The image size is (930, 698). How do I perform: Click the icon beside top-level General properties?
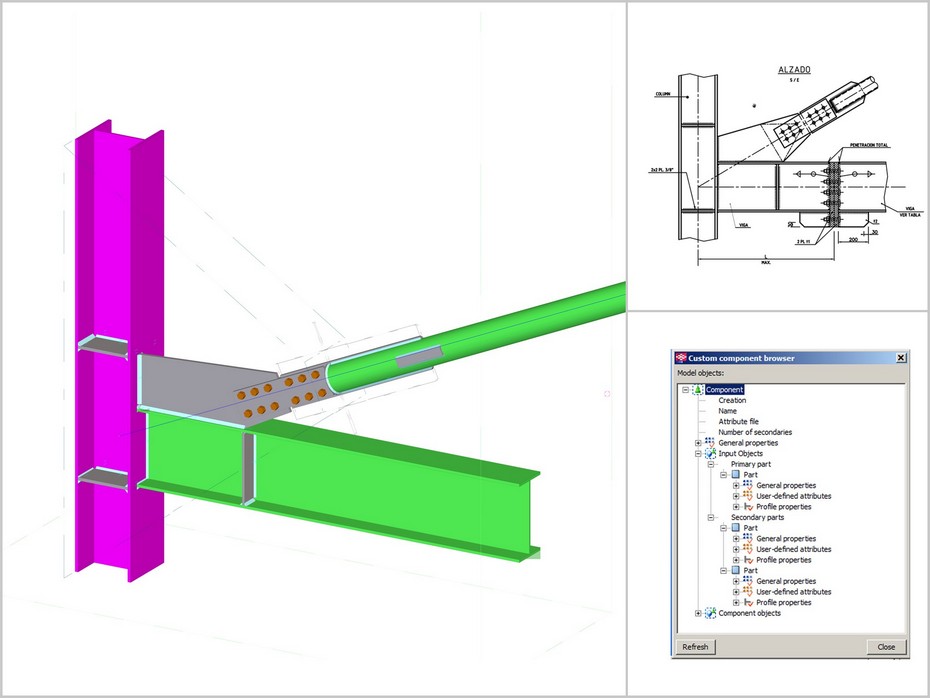click(x=709, y=442)
